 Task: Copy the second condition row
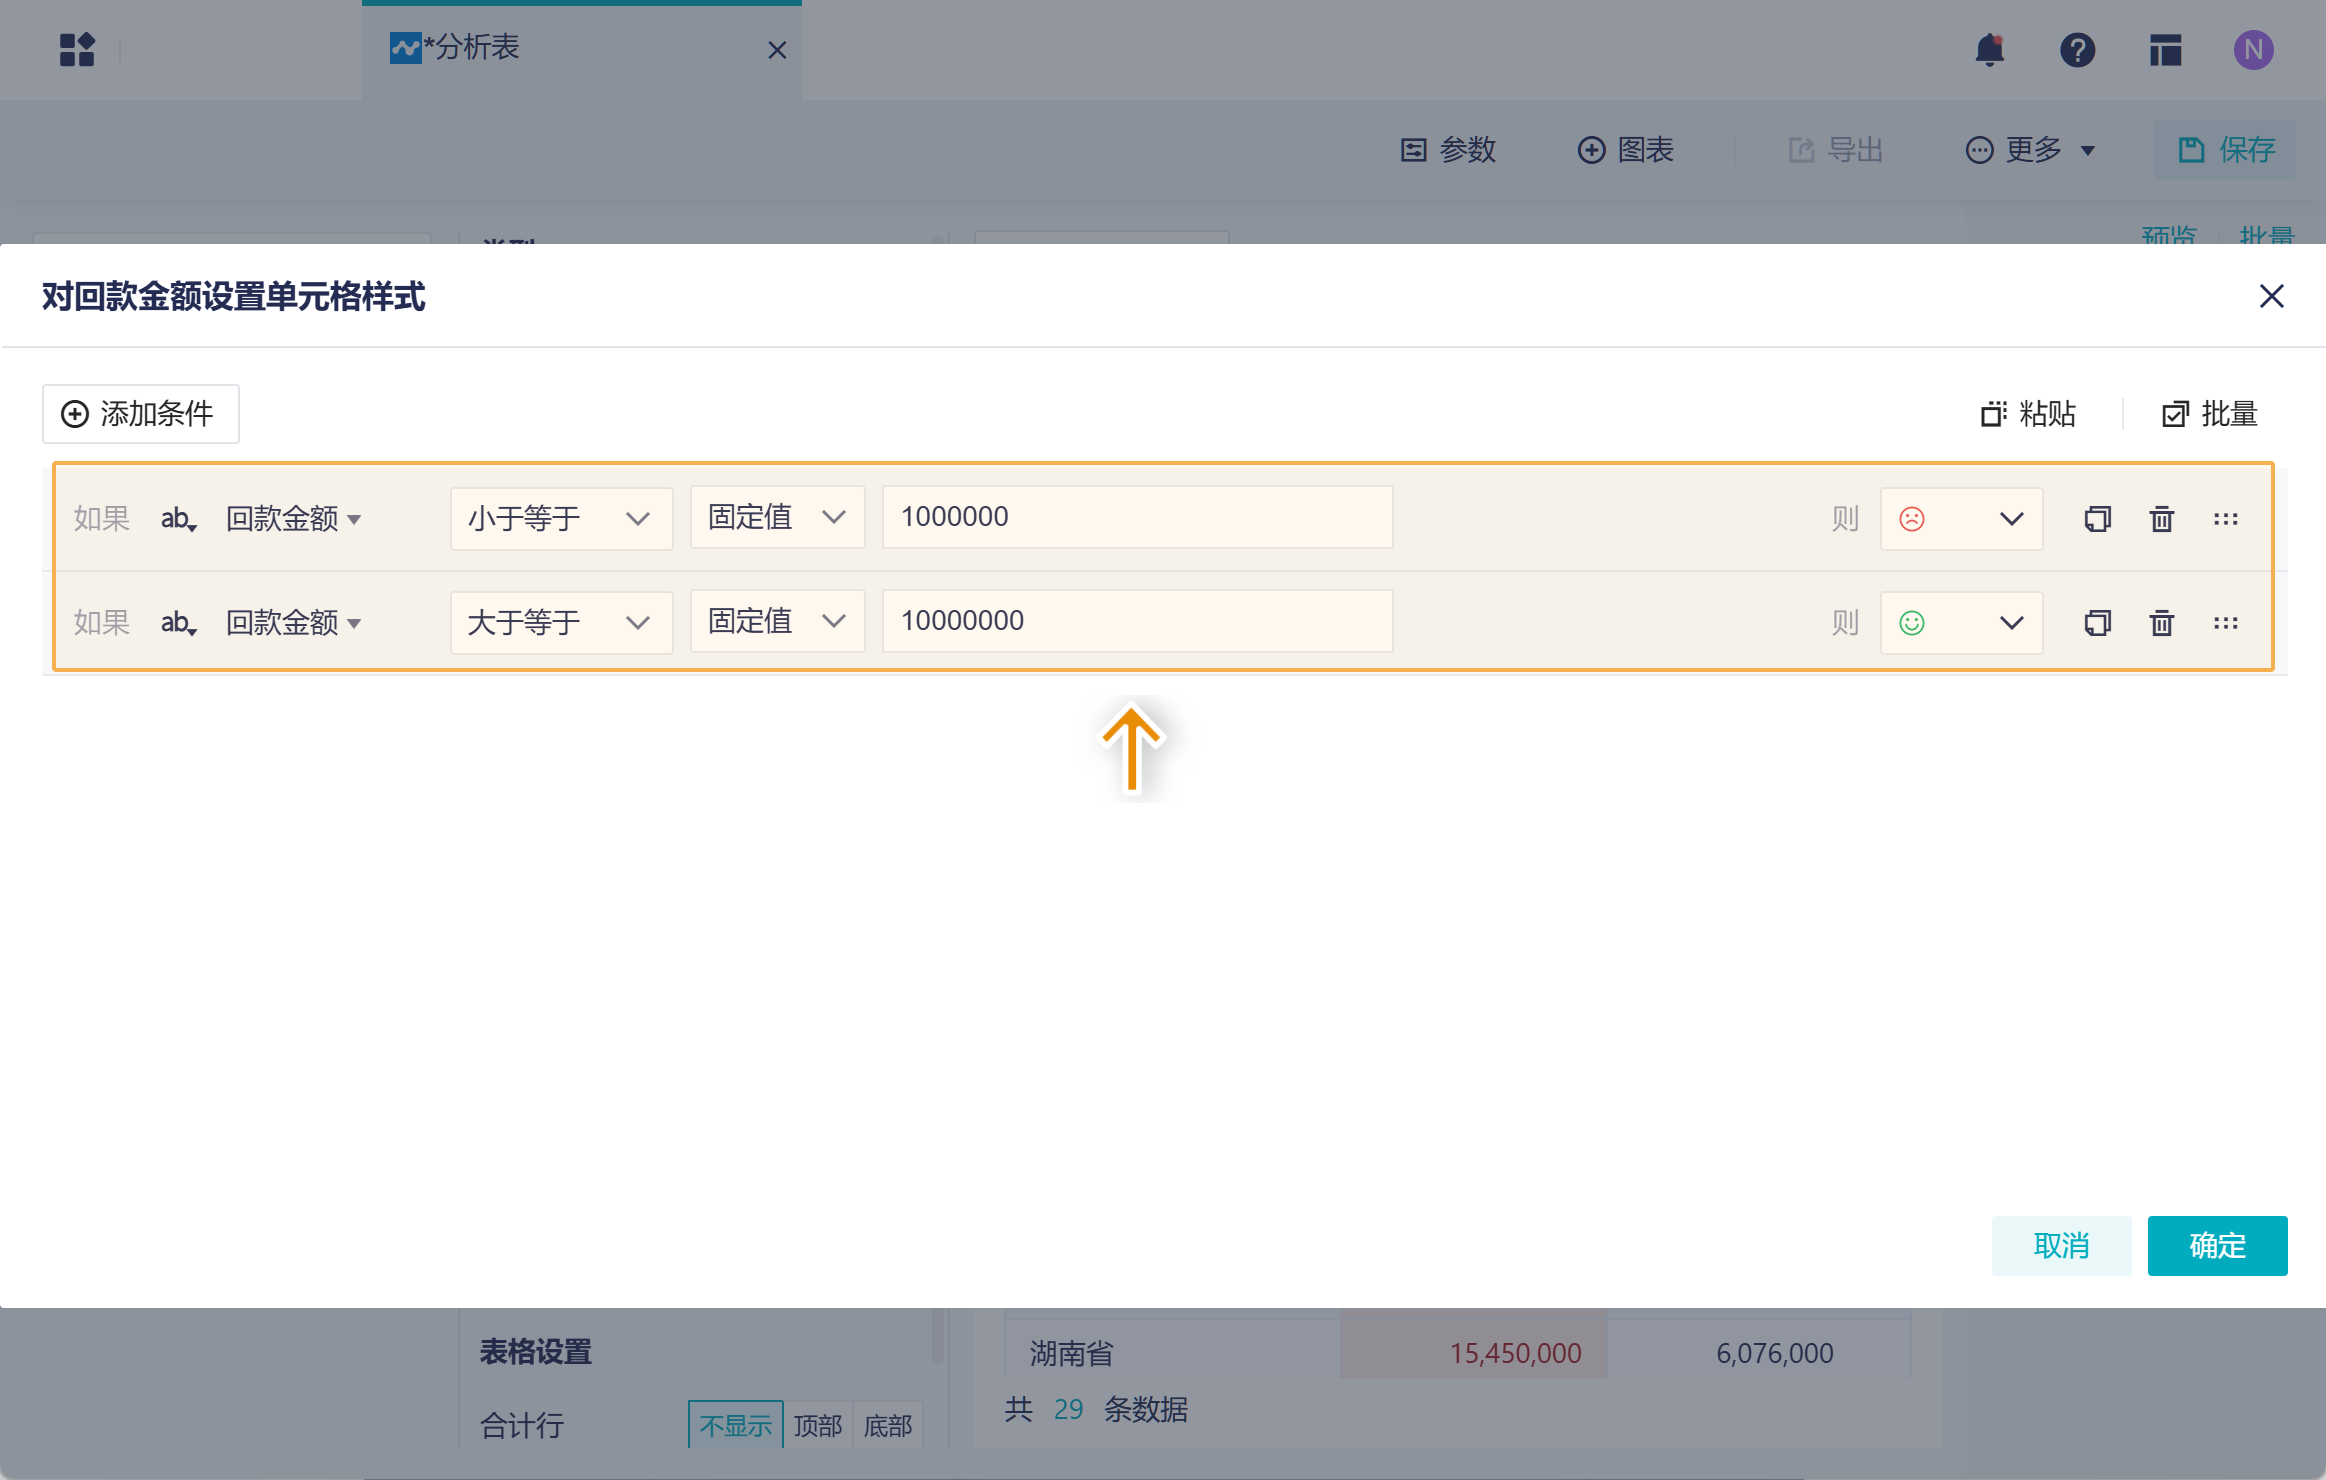click(x=2097, y=623)
